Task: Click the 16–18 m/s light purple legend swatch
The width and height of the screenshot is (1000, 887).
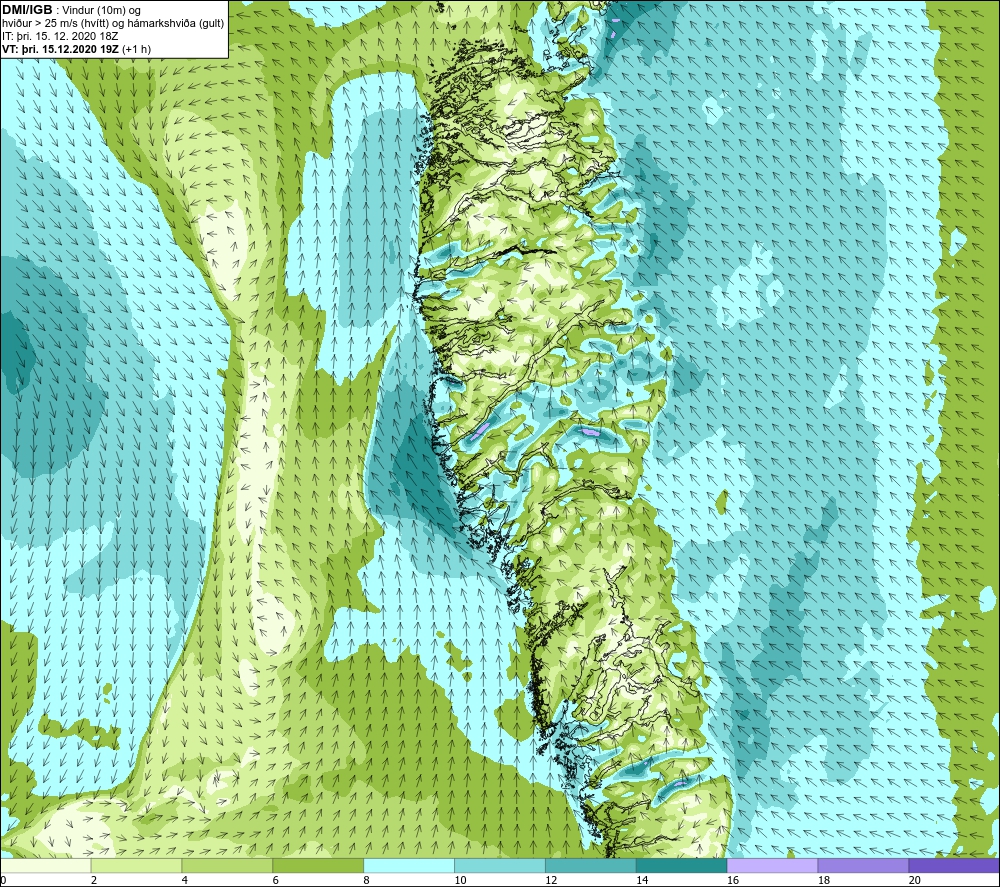Action: pyautogui.click(x=772, y=866)
